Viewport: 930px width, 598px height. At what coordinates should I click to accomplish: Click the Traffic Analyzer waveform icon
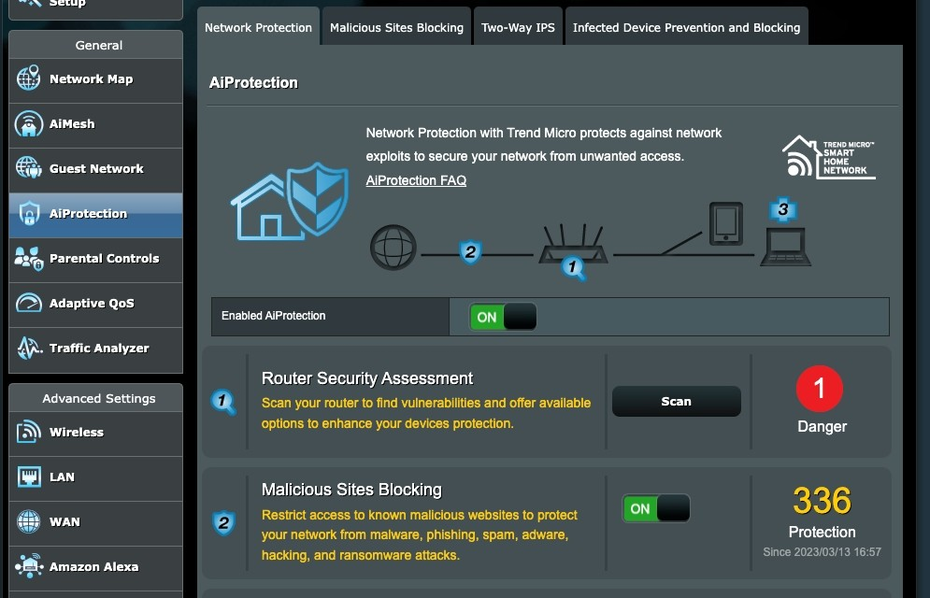[x=29, y=348]
